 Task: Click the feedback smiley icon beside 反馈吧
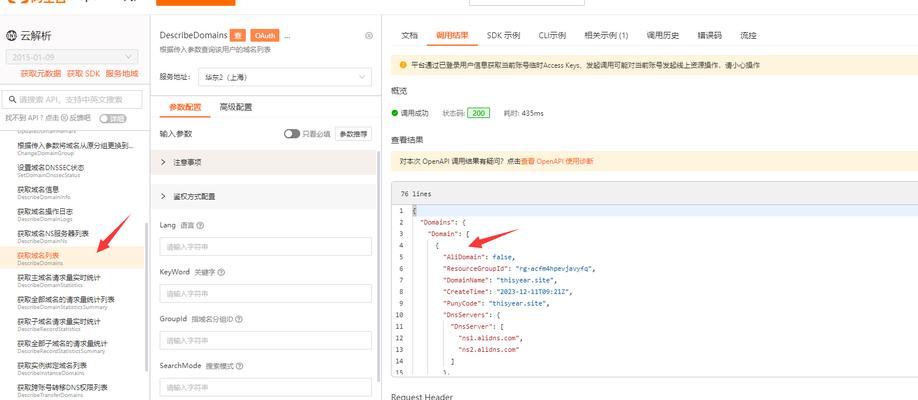(x=64, y=118)
